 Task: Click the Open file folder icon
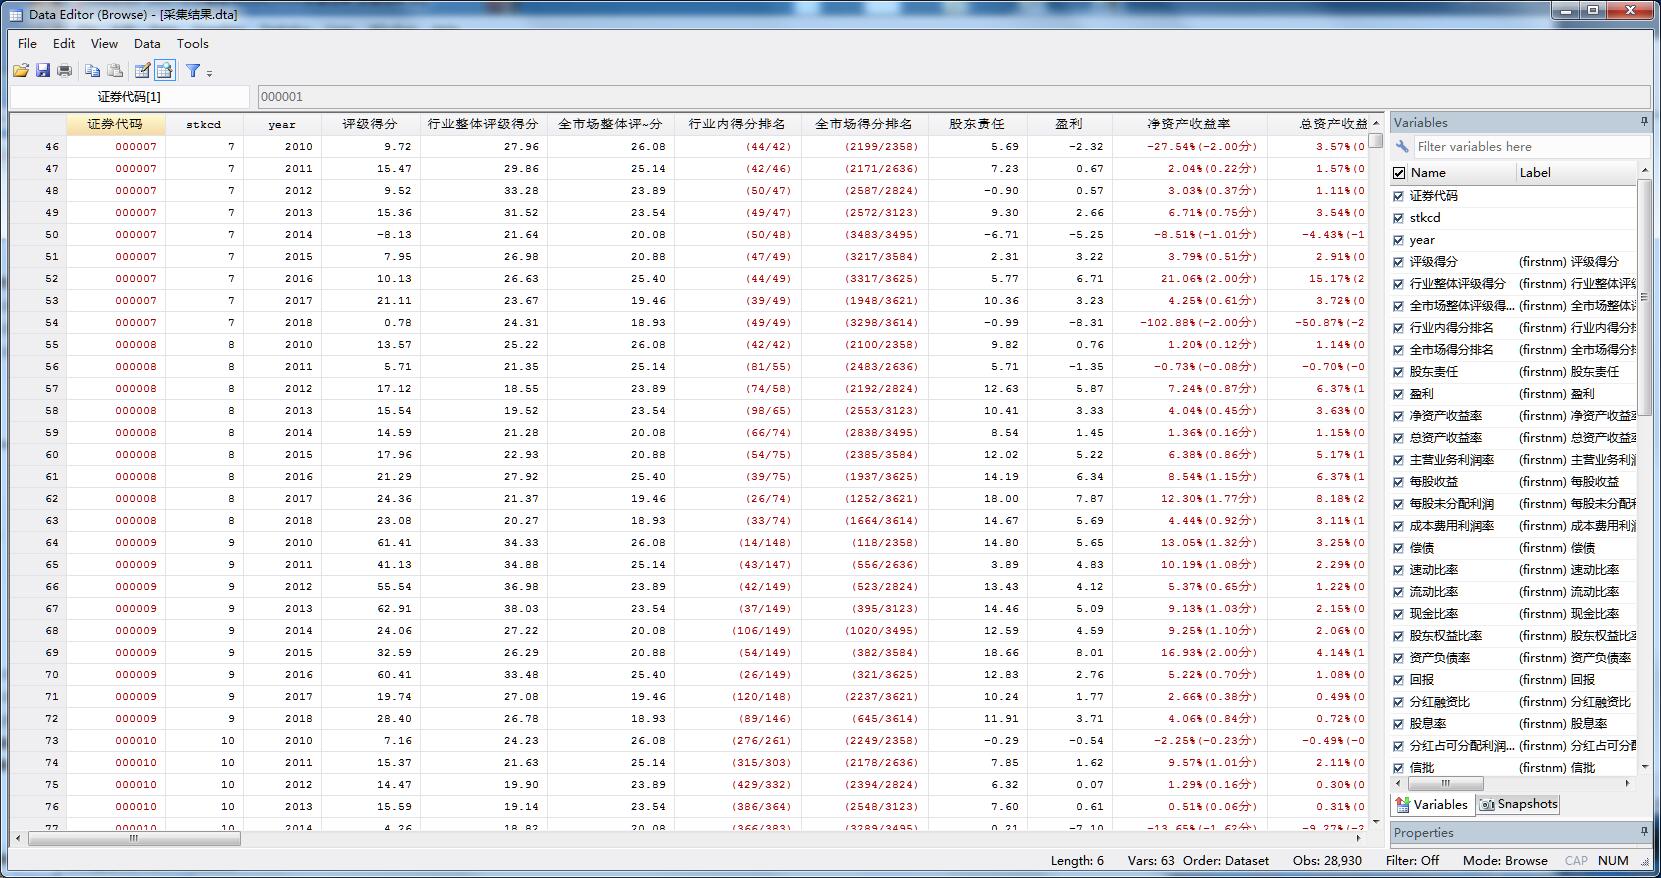(x=21, y=70)
